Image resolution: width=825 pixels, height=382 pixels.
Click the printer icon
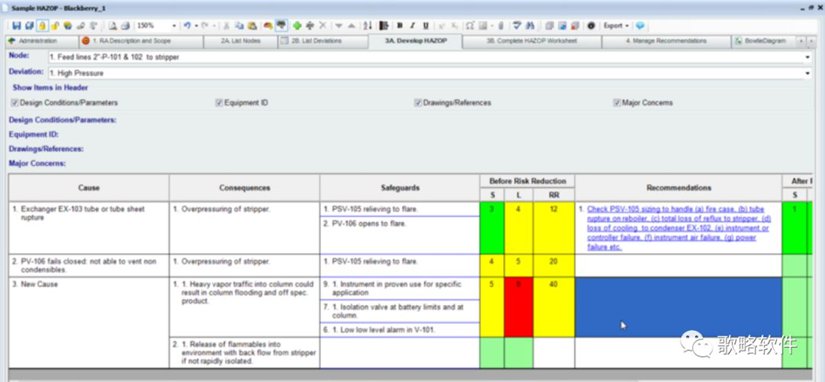[x=125, y=25]
